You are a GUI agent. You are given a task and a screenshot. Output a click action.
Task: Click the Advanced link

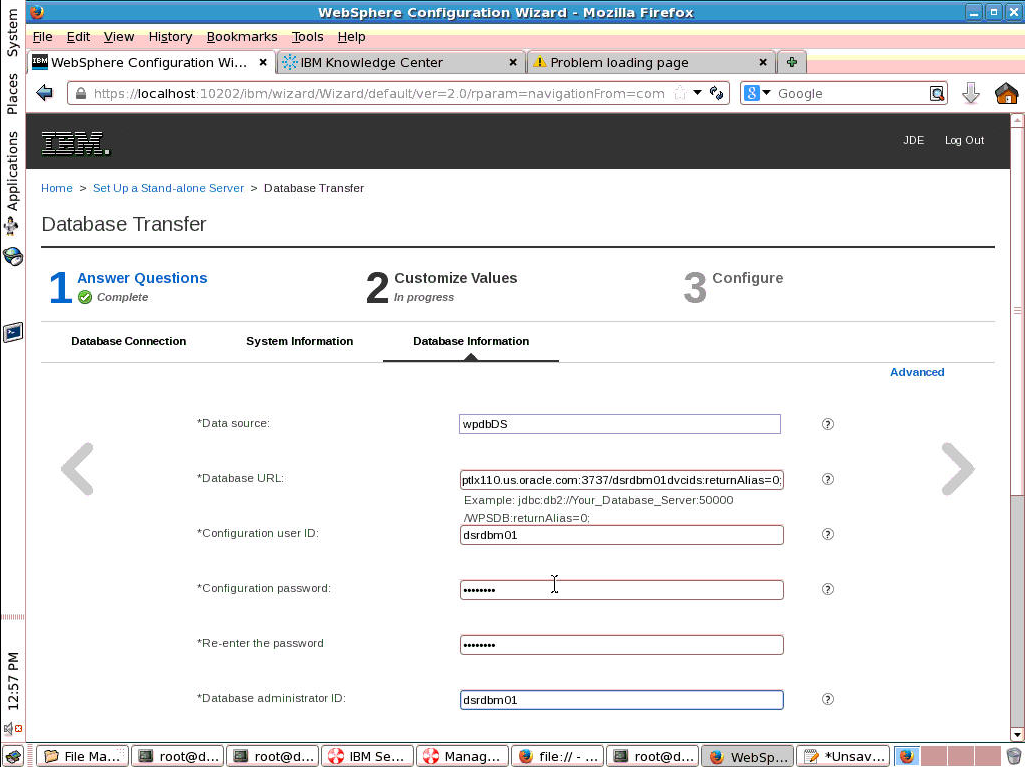point(916,372)
